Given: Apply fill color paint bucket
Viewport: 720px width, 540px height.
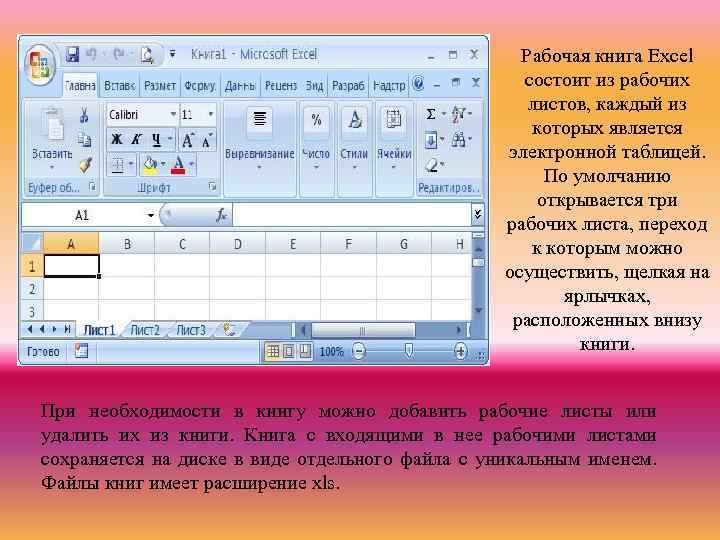Looking at the screenshot, I should tap(150, 165).
